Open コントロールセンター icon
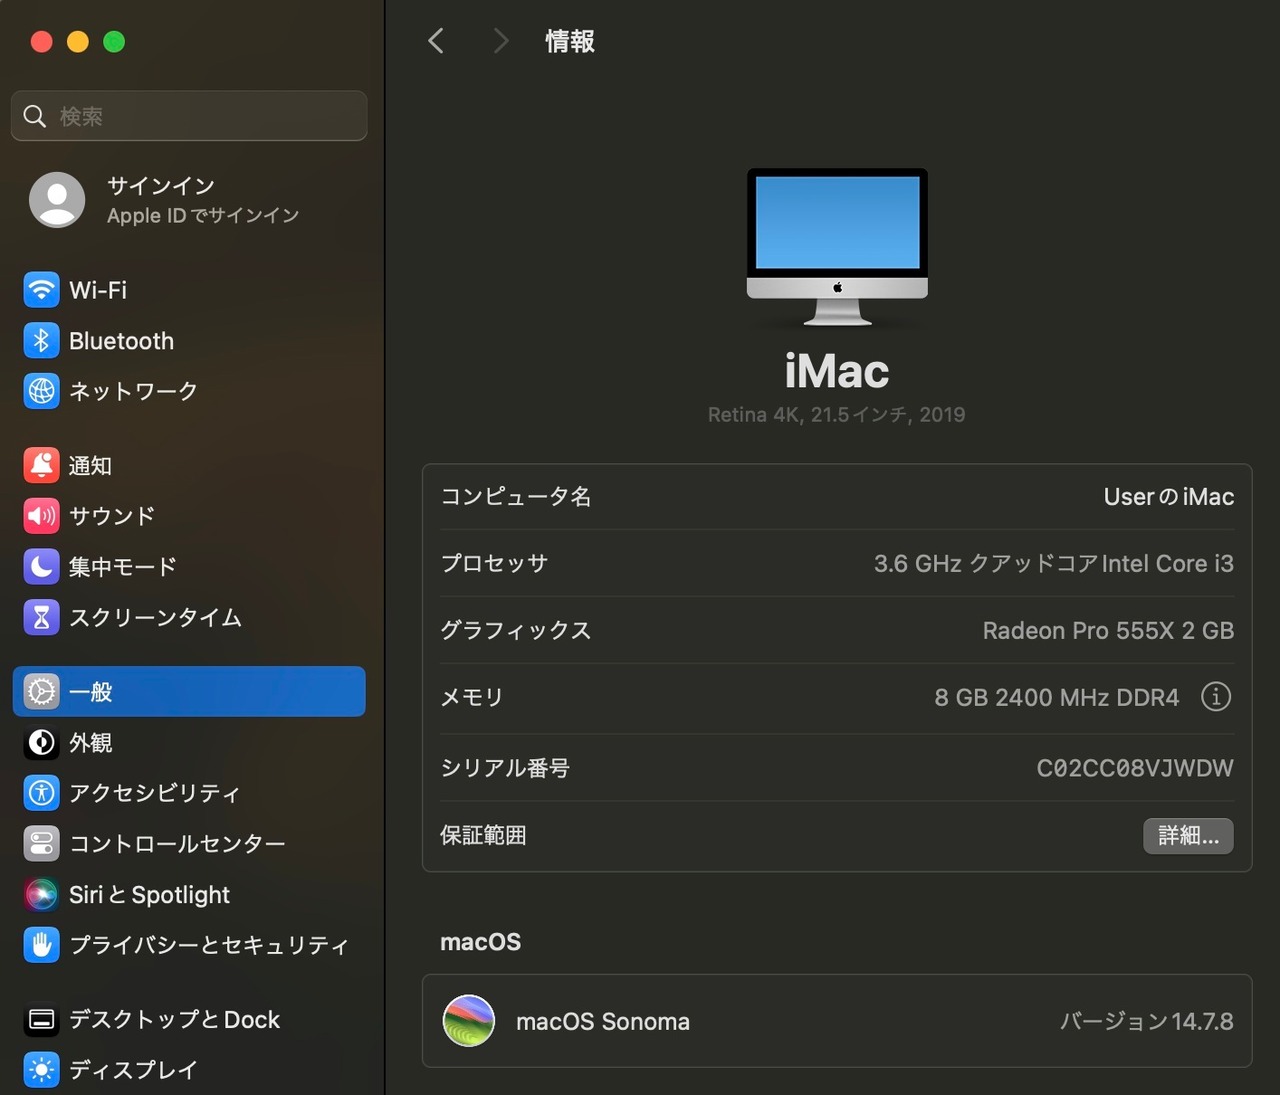Screen dimensions: 1280x1095 tap(41, 844)
